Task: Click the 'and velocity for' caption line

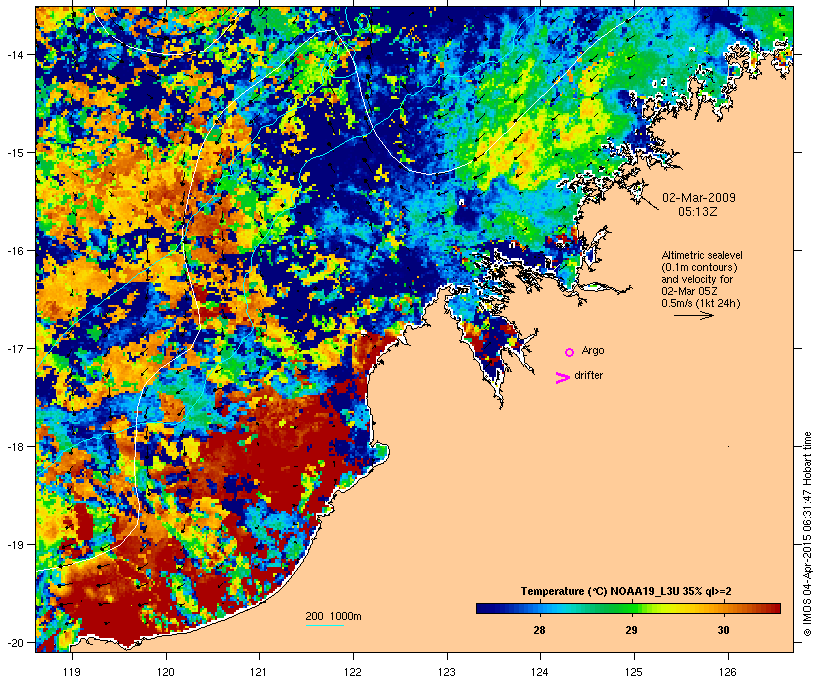Action: [x=697, y=279]
